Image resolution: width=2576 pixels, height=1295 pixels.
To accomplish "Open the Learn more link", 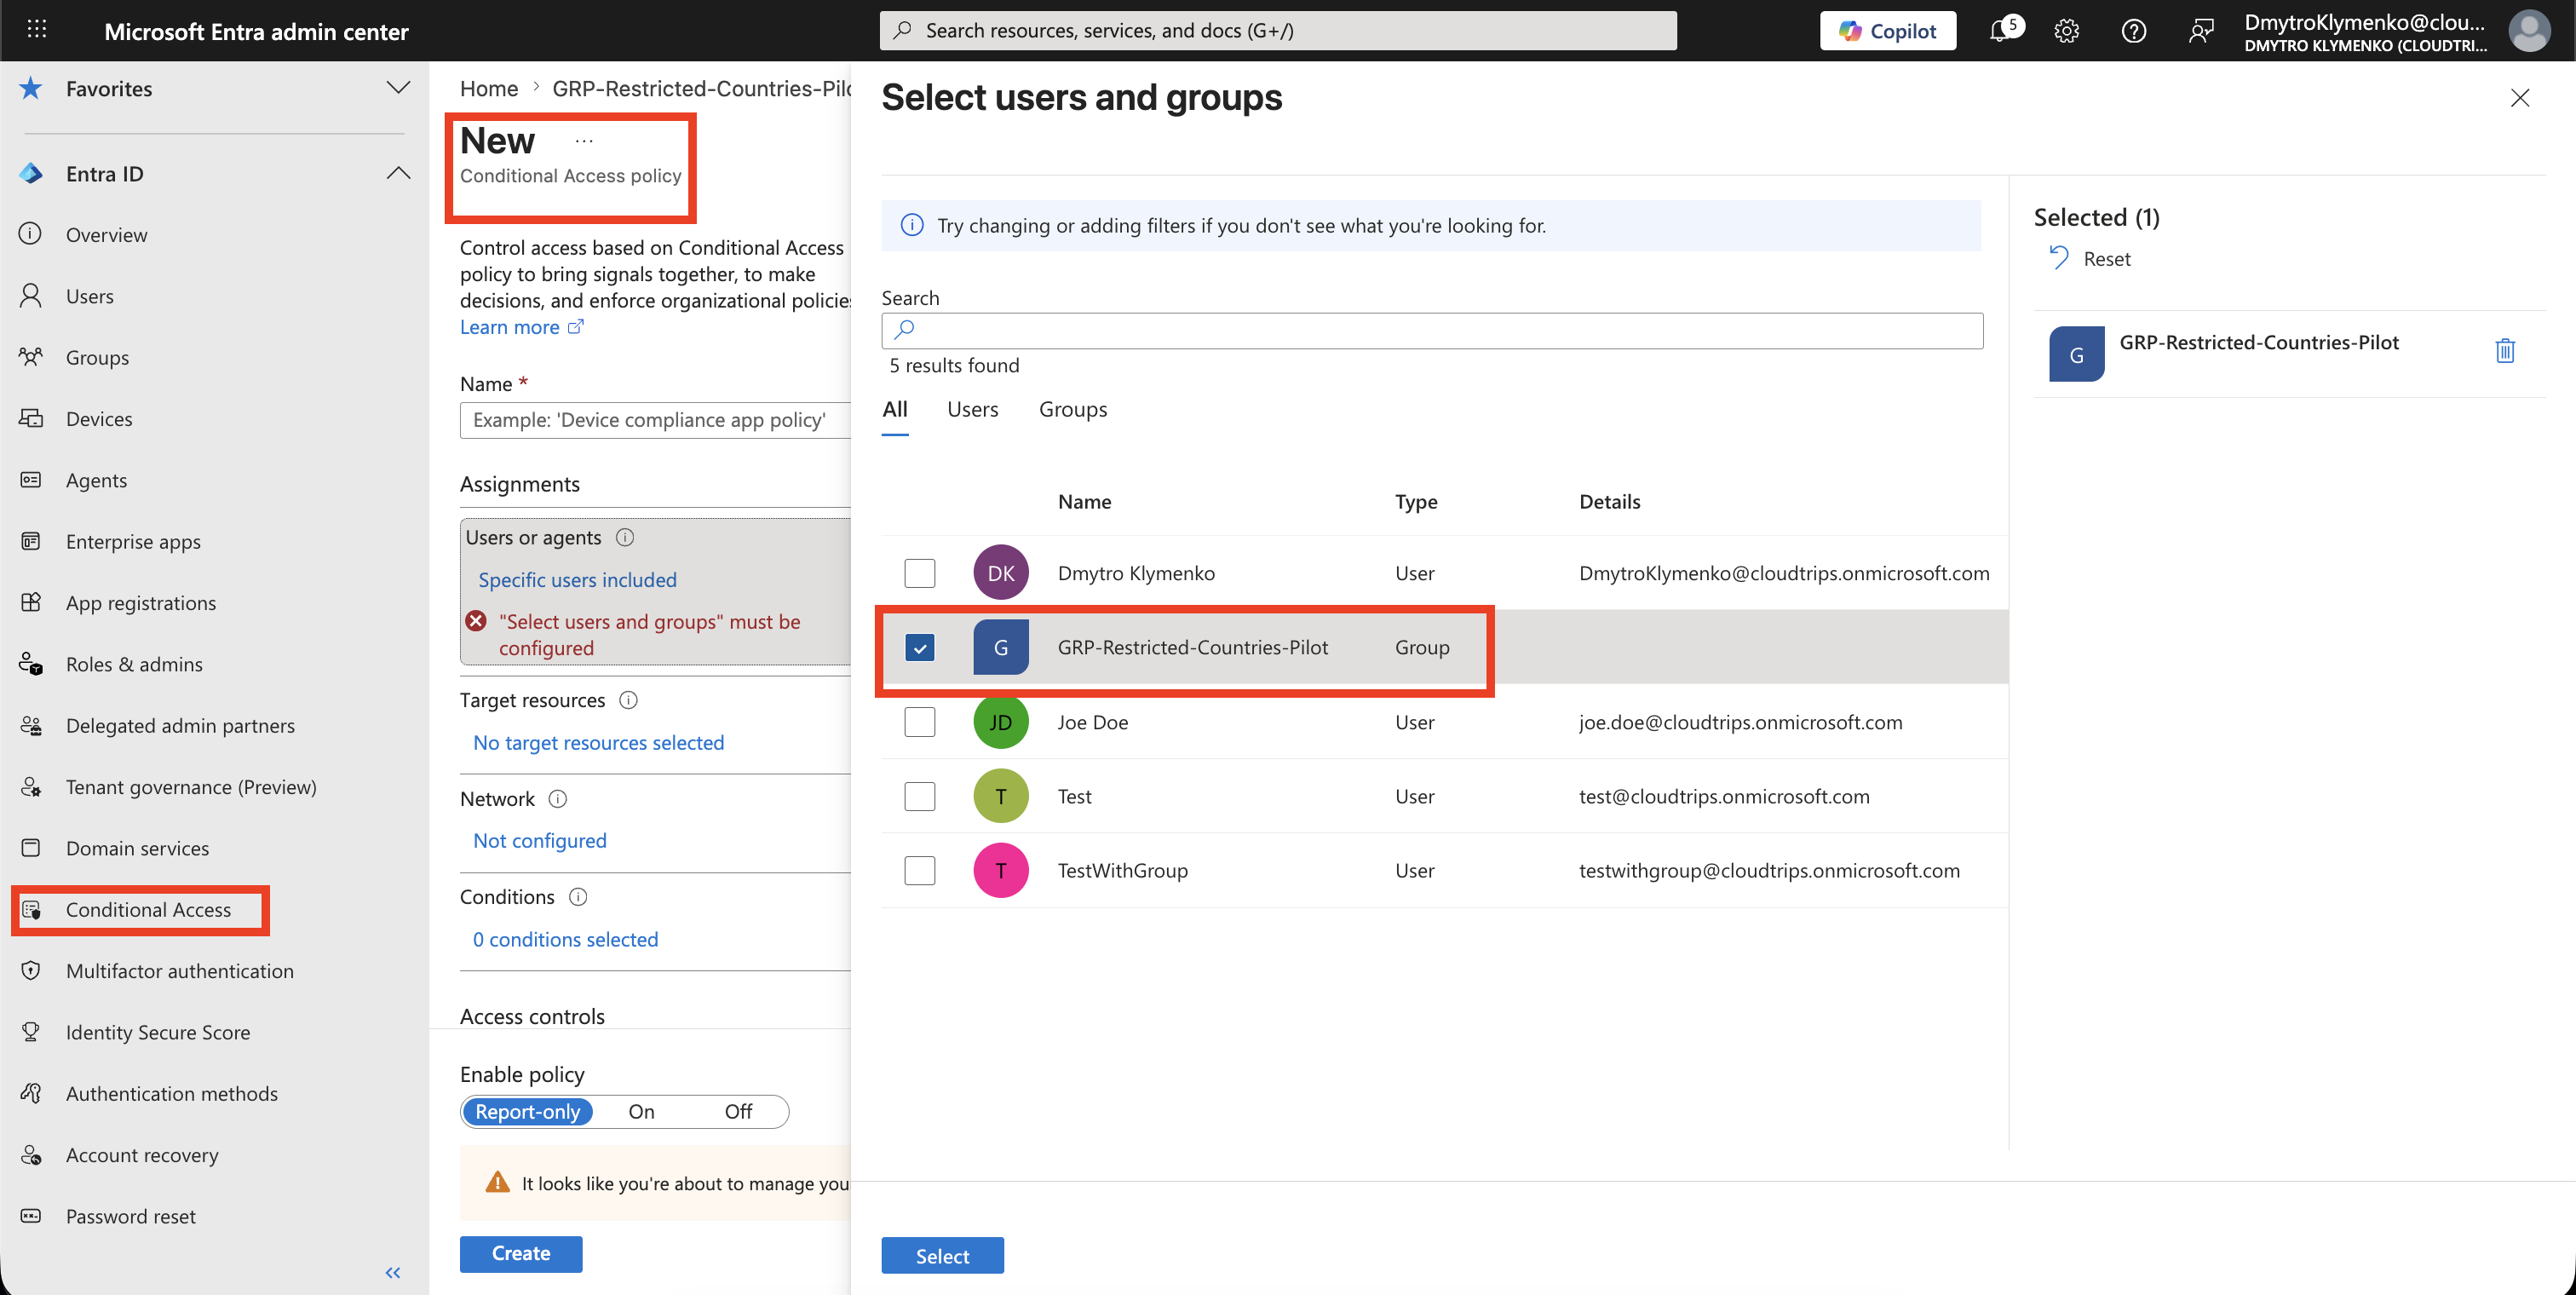I will (x=521, y=327).
